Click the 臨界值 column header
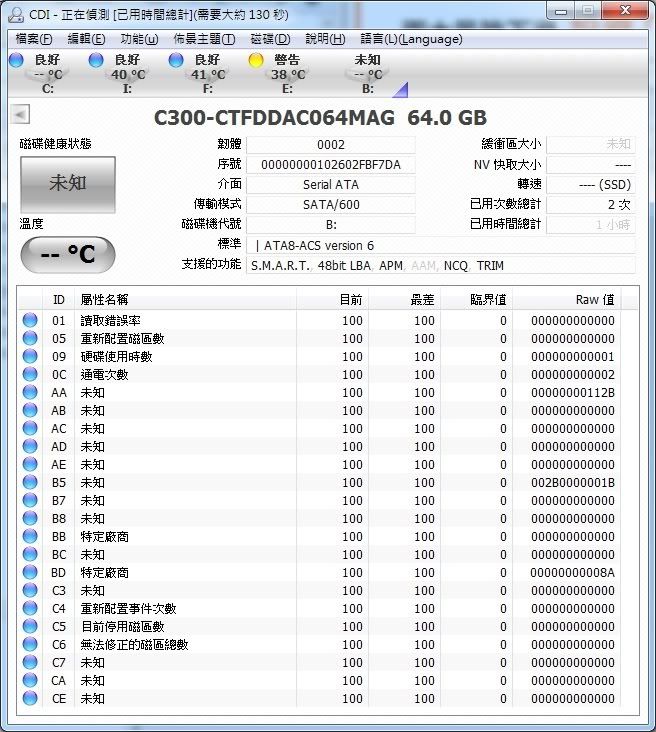656x732 pixels. (x=476, y=300)
